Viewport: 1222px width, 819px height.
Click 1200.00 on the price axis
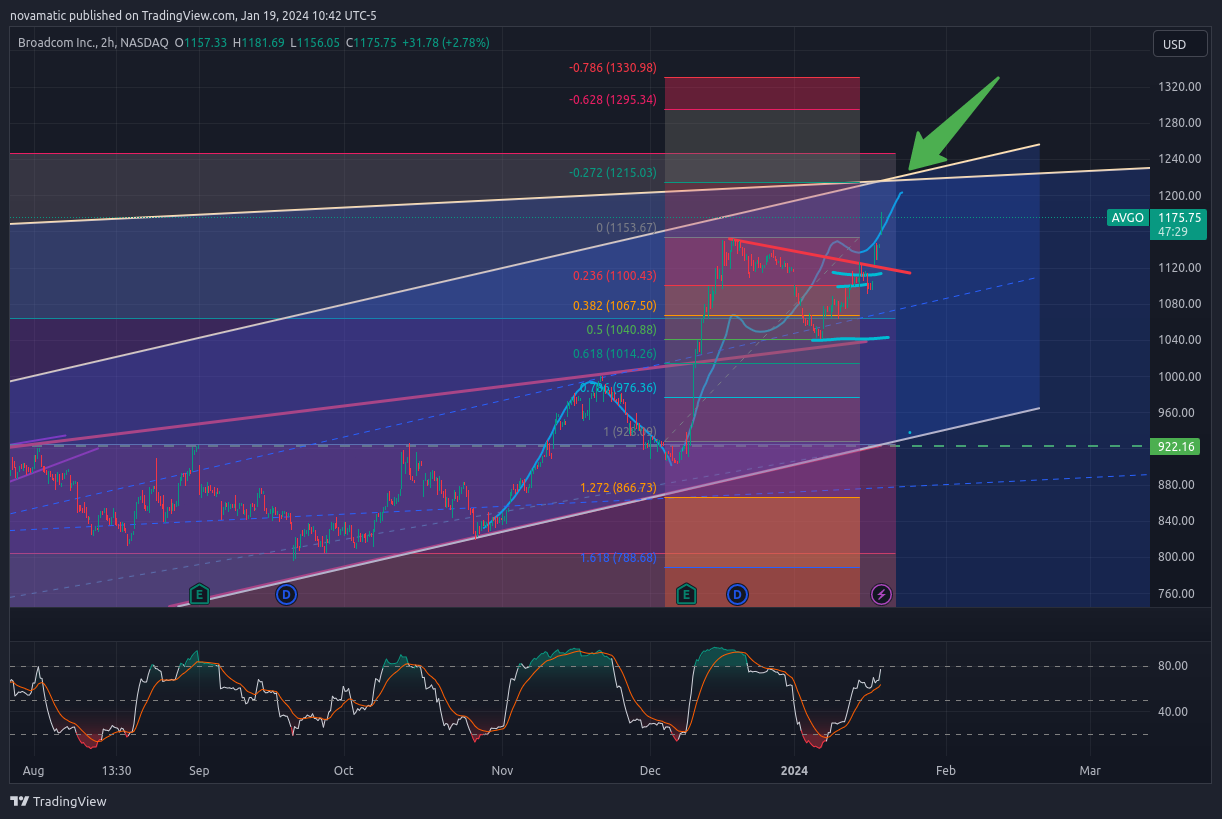pos(1180,196)
